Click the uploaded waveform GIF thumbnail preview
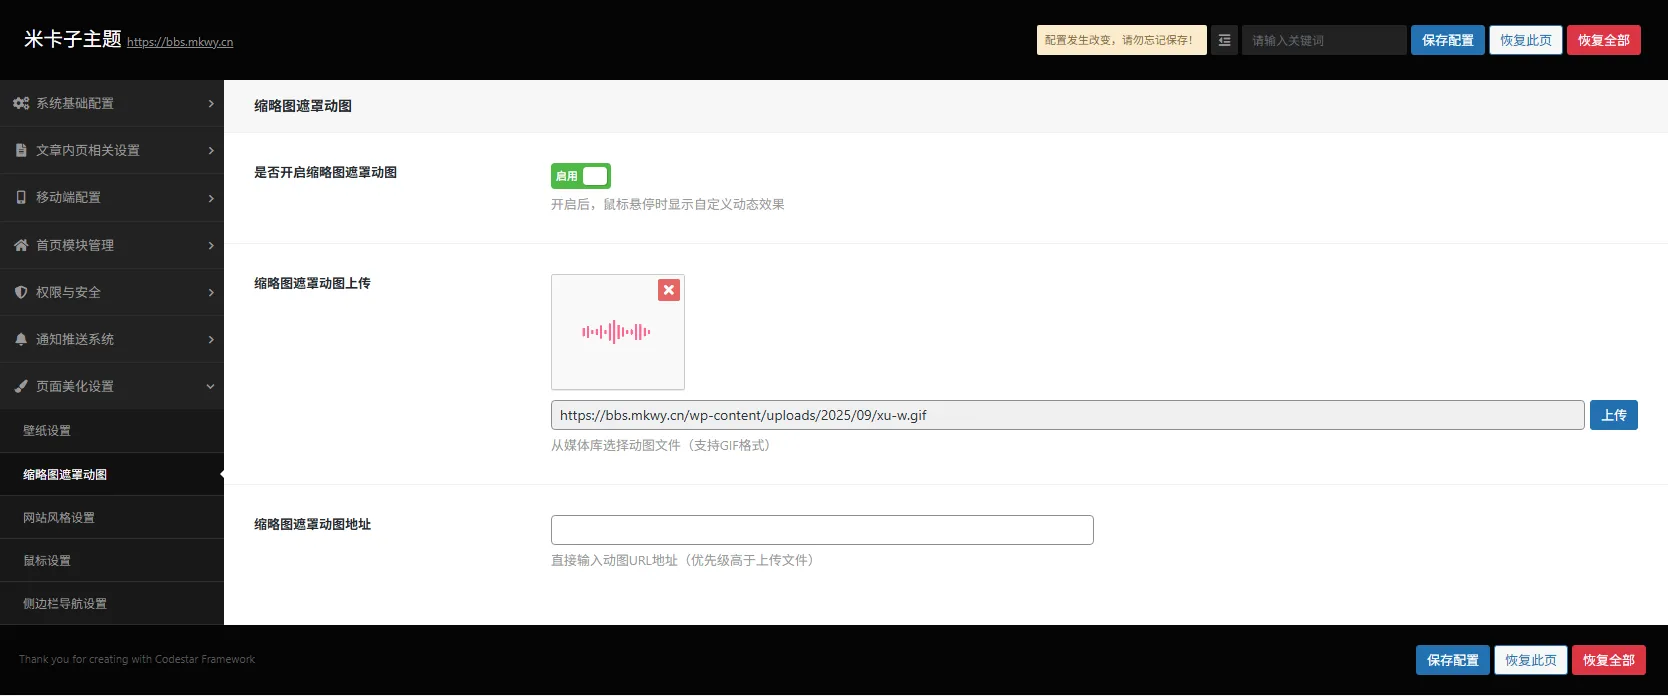 click(617, 333)
